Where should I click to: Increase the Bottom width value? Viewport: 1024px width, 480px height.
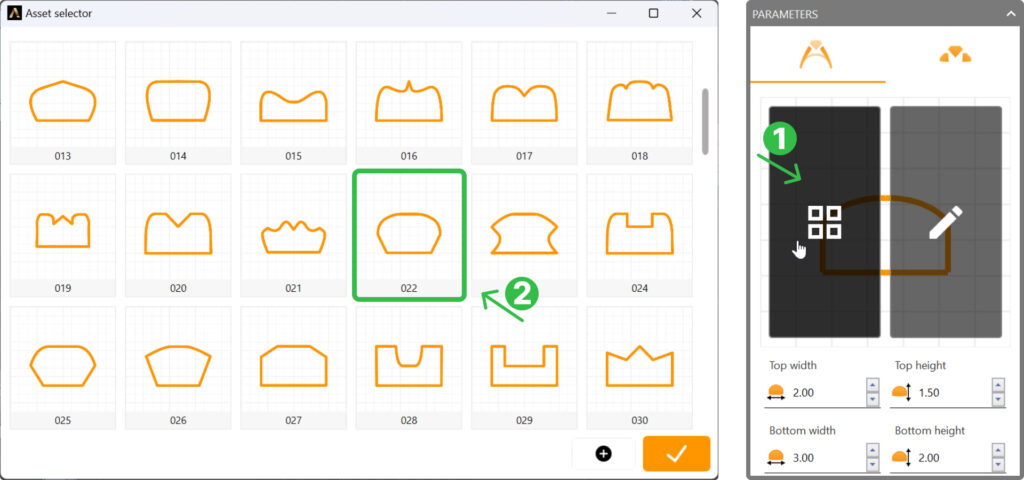point(873,451)
